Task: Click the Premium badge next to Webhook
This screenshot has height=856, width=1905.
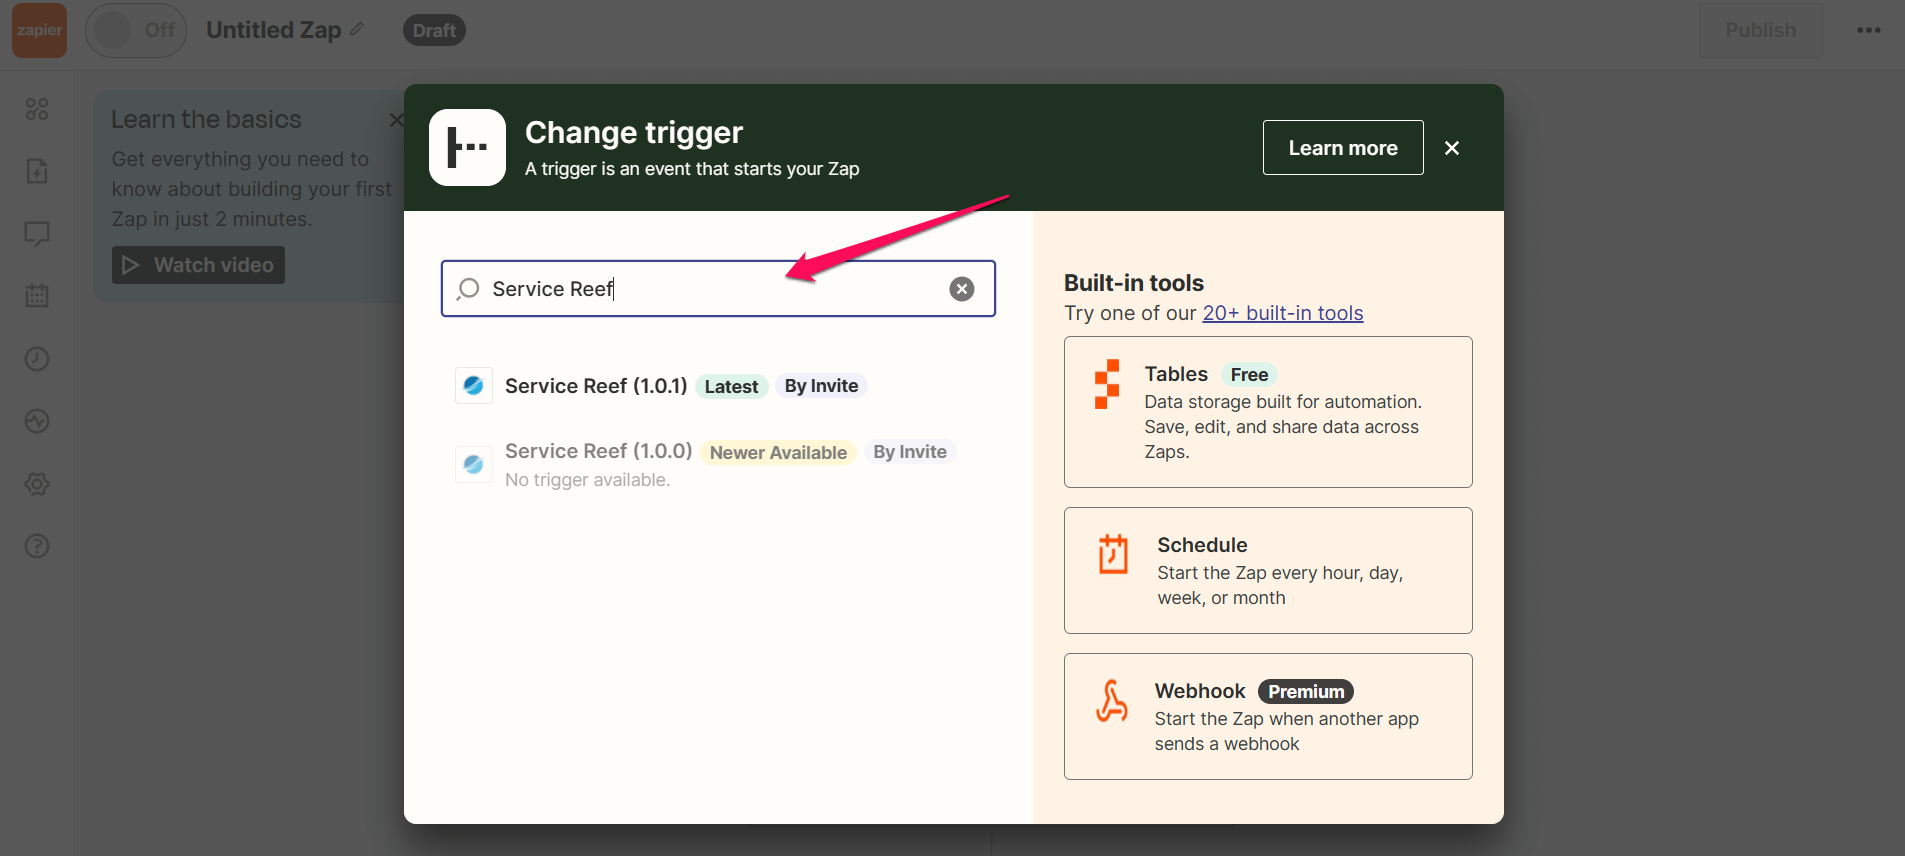Action: click(x=1306, y=691)
